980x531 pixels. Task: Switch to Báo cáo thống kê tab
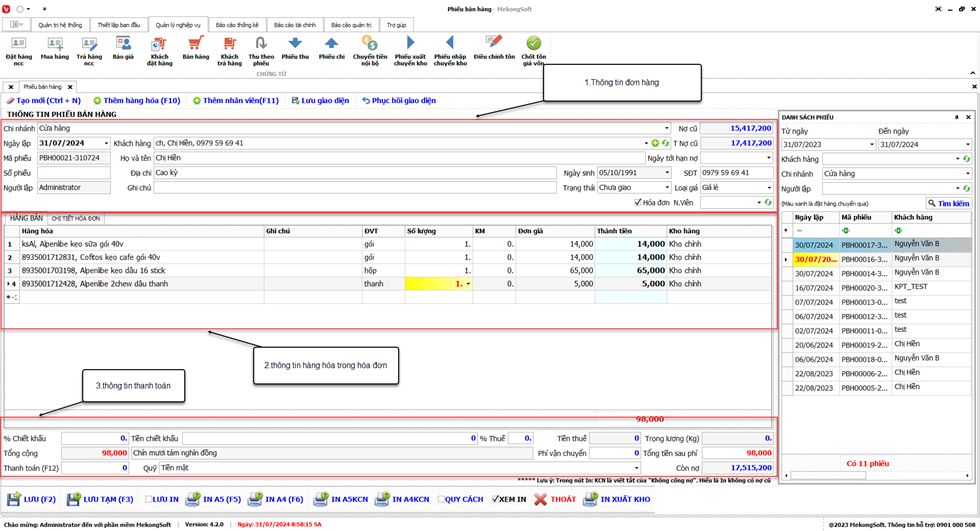pyautogui.click(x=239, y=22)
